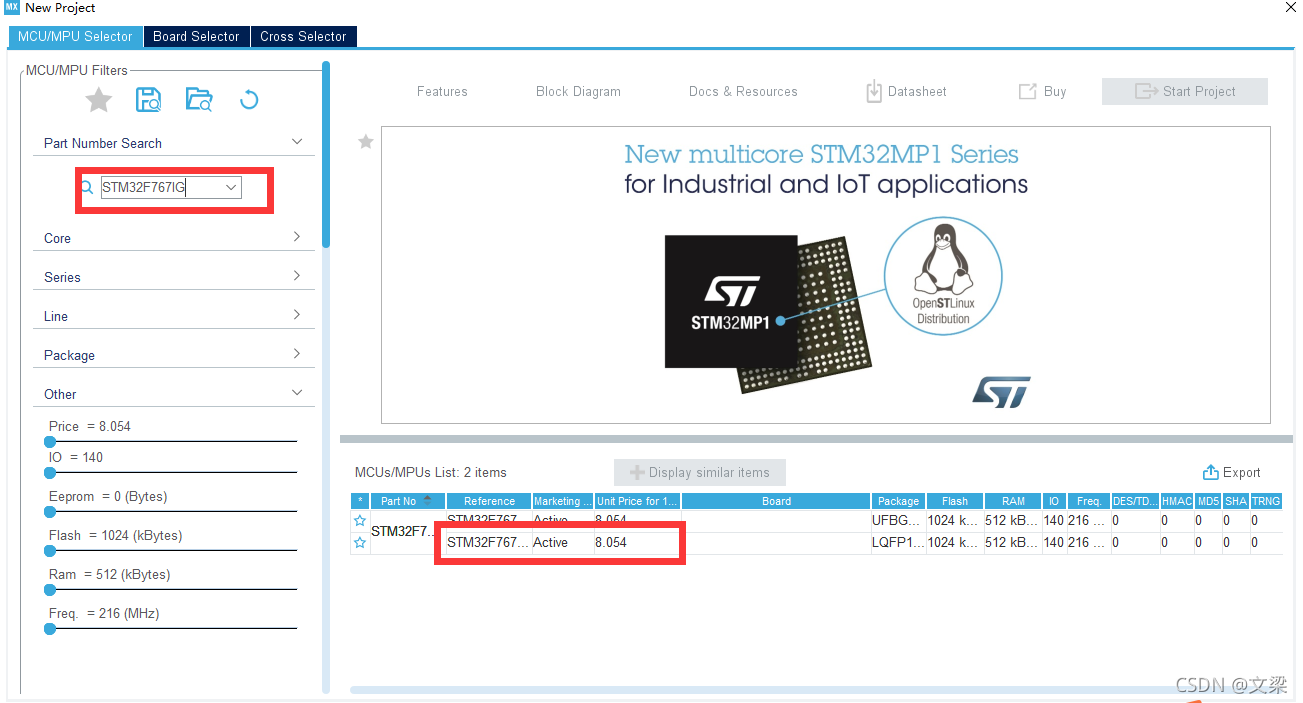Click the HMAC column header
Screen dimensions: 1303x703
coord(1177,501)
